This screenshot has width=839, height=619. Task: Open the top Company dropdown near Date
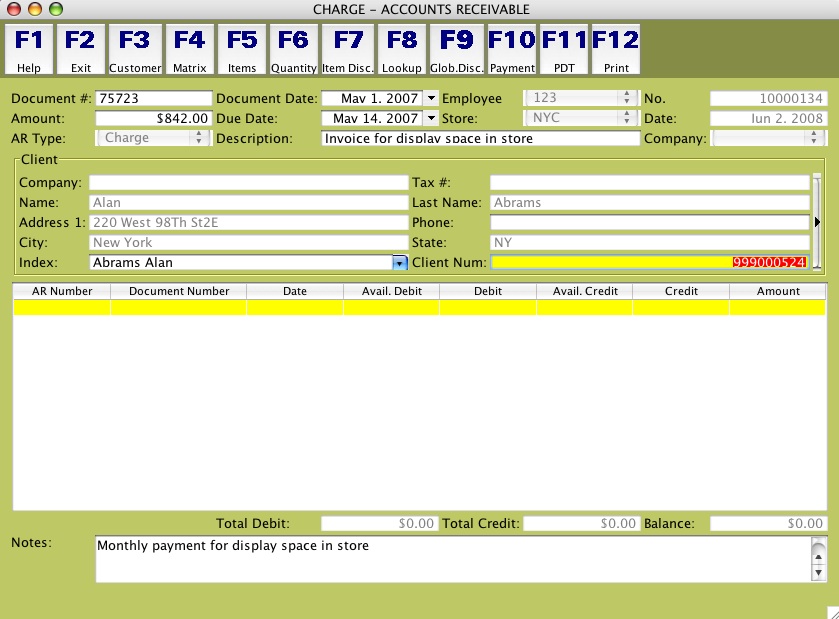768,138
